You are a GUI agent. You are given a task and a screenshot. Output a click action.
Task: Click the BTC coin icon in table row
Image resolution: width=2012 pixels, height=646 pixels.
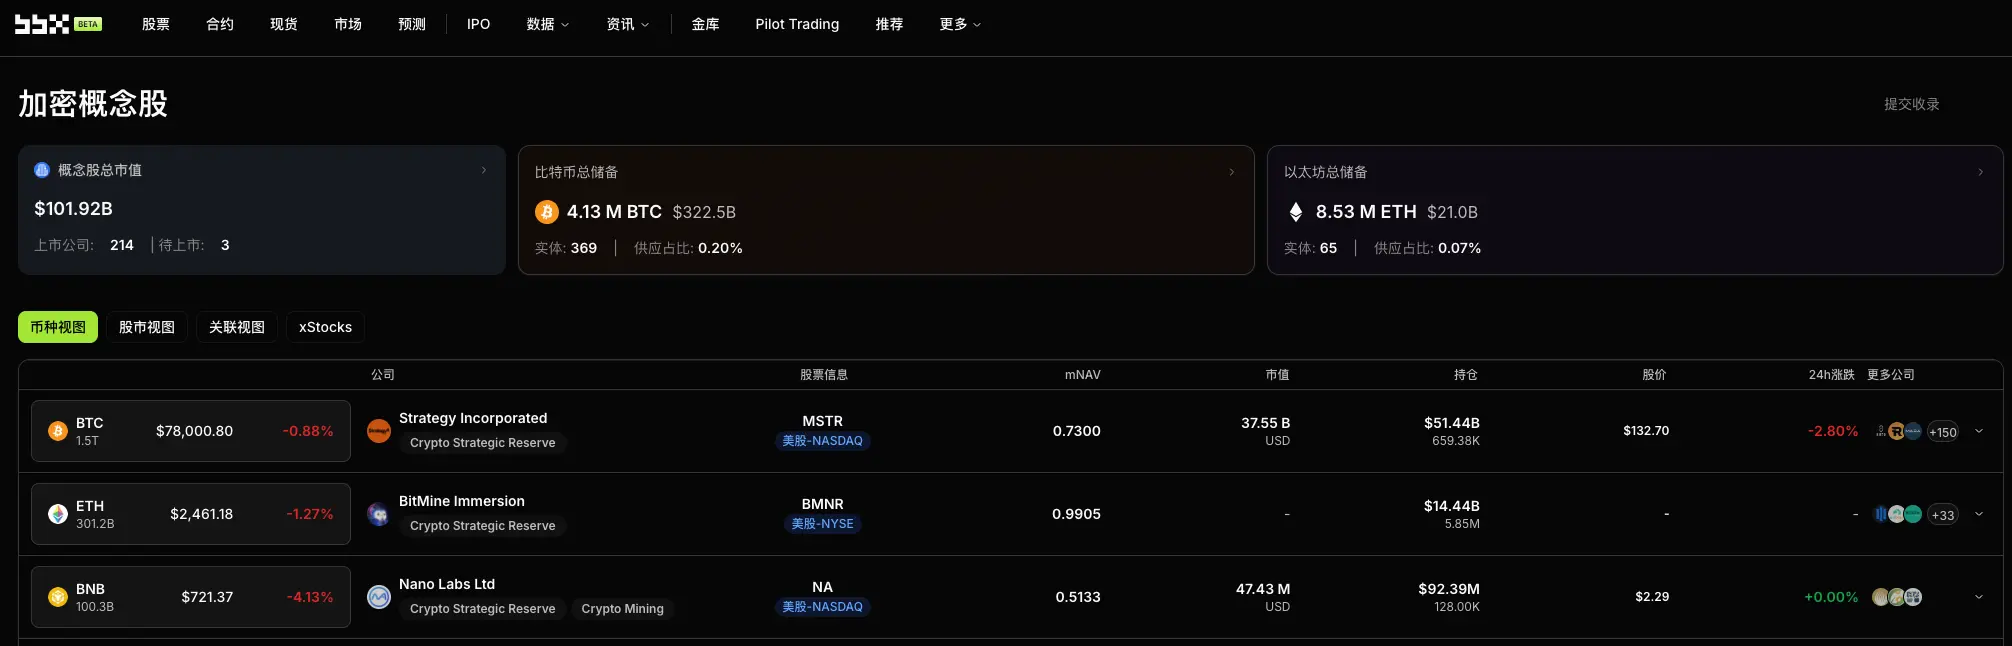click(58, 431)
